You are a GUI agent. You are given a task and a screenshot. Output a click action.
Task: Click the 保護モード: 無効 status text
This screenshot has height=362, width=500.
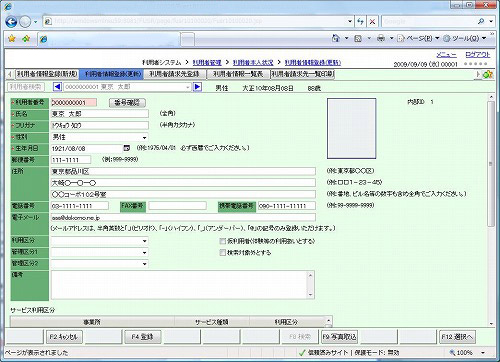377,352
